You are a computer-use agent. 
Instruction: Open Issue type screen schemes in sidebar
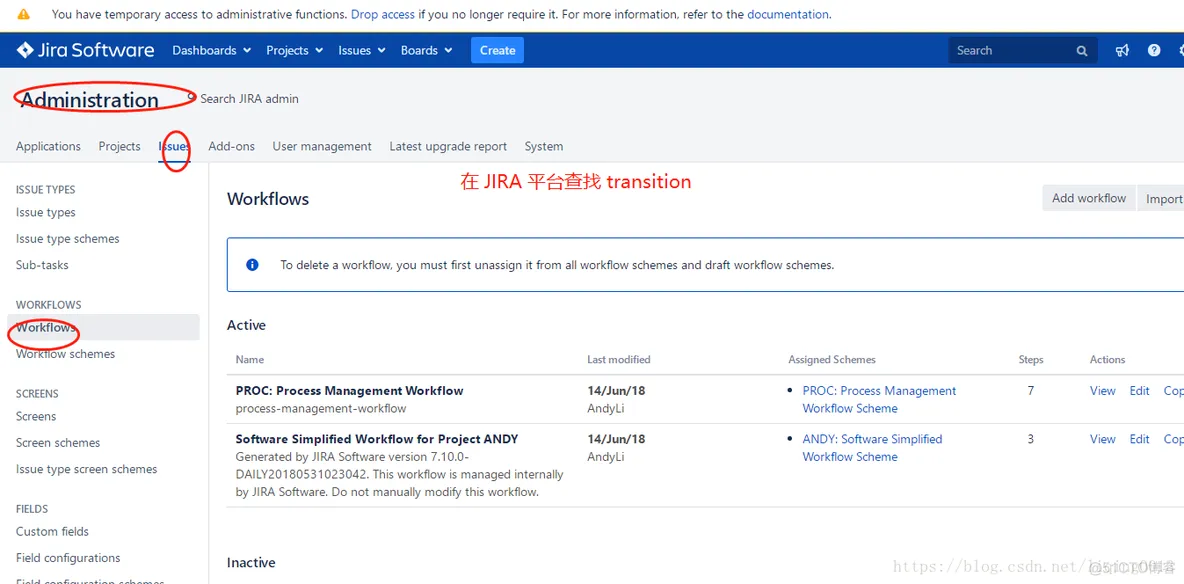pyautogui.click(x=87, y=469)
